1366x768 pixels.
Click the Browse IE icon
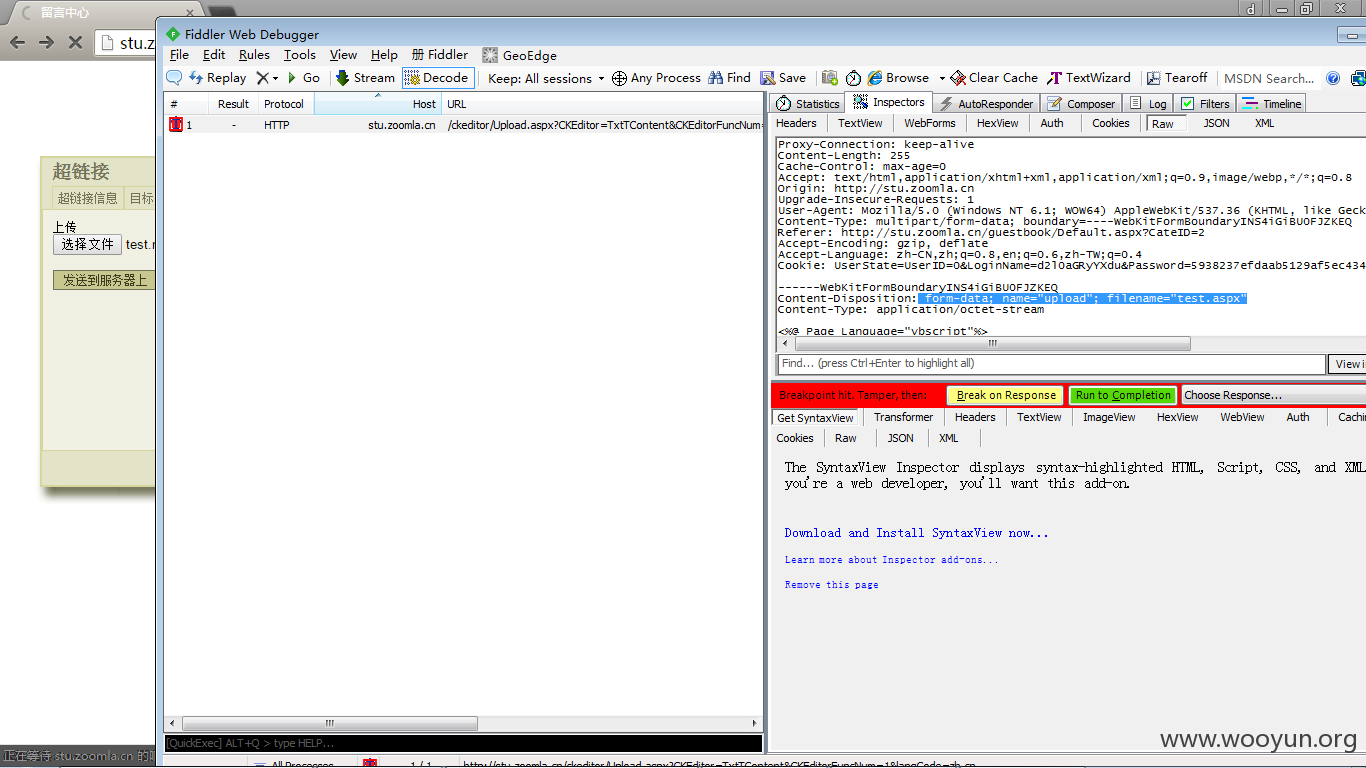click(x=875, y=78)
